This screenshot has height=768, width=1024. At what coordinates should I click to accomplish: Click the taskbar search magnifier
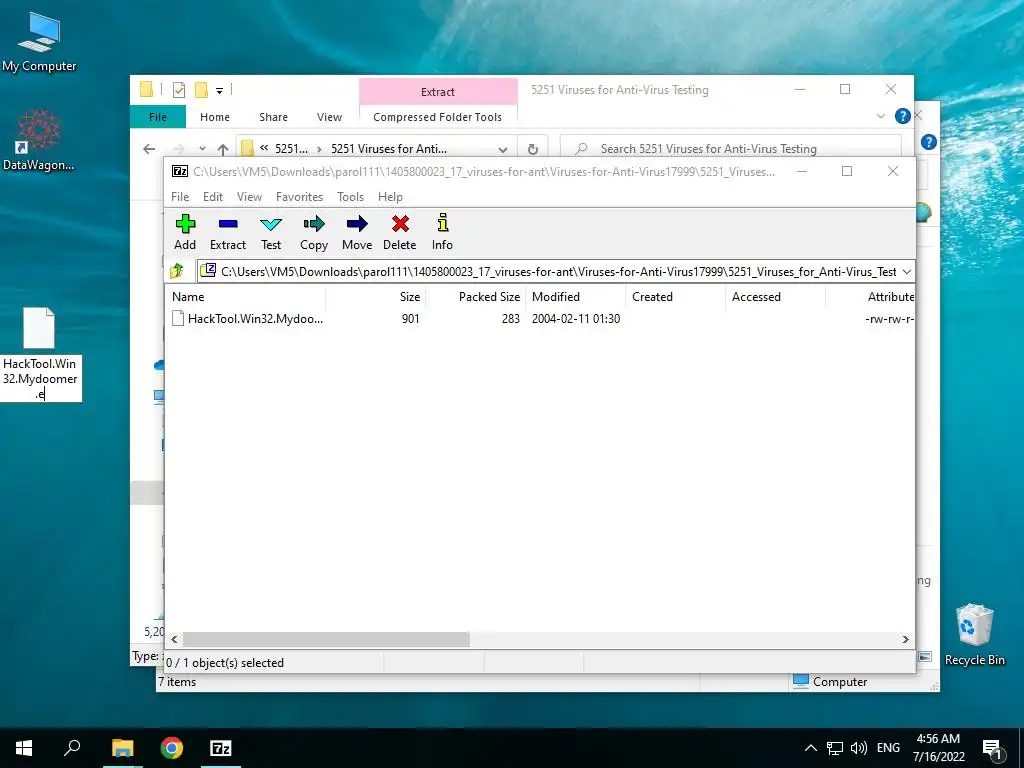pyautogui.click(x=72, y=748)
